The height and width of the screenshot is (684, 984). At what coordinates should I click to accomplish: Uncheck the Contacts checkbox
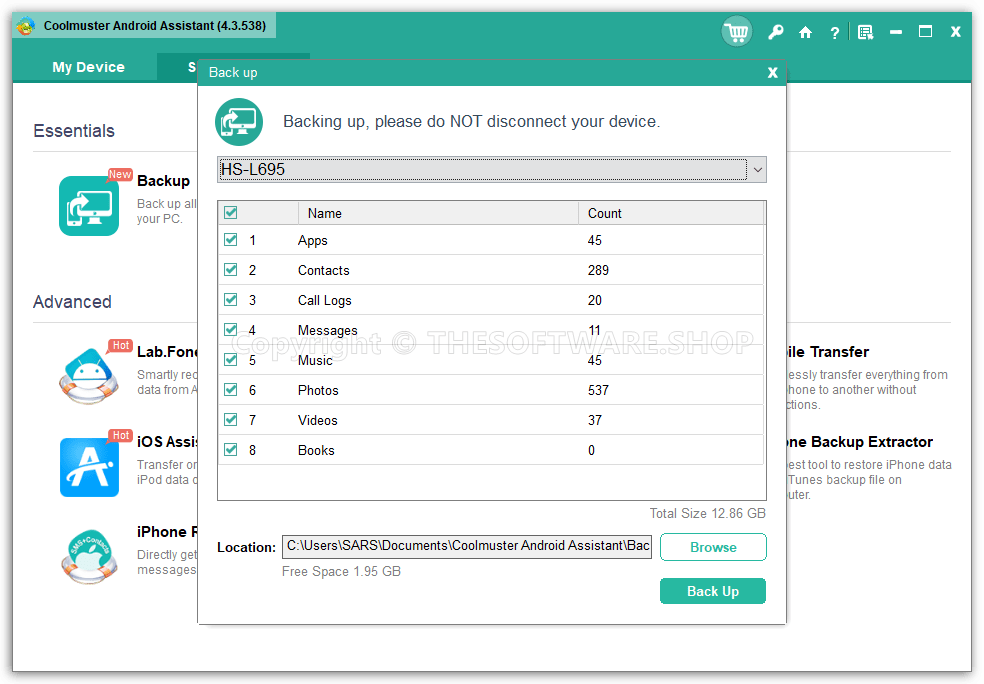coord(231,270)
